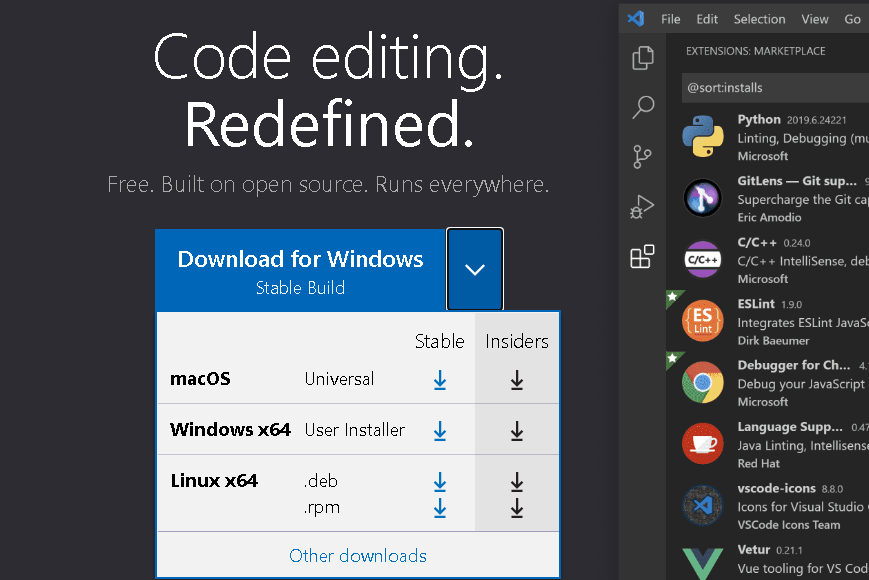Select the C/C++ extension title
This screenshot has height=580, width=869.
757,243
